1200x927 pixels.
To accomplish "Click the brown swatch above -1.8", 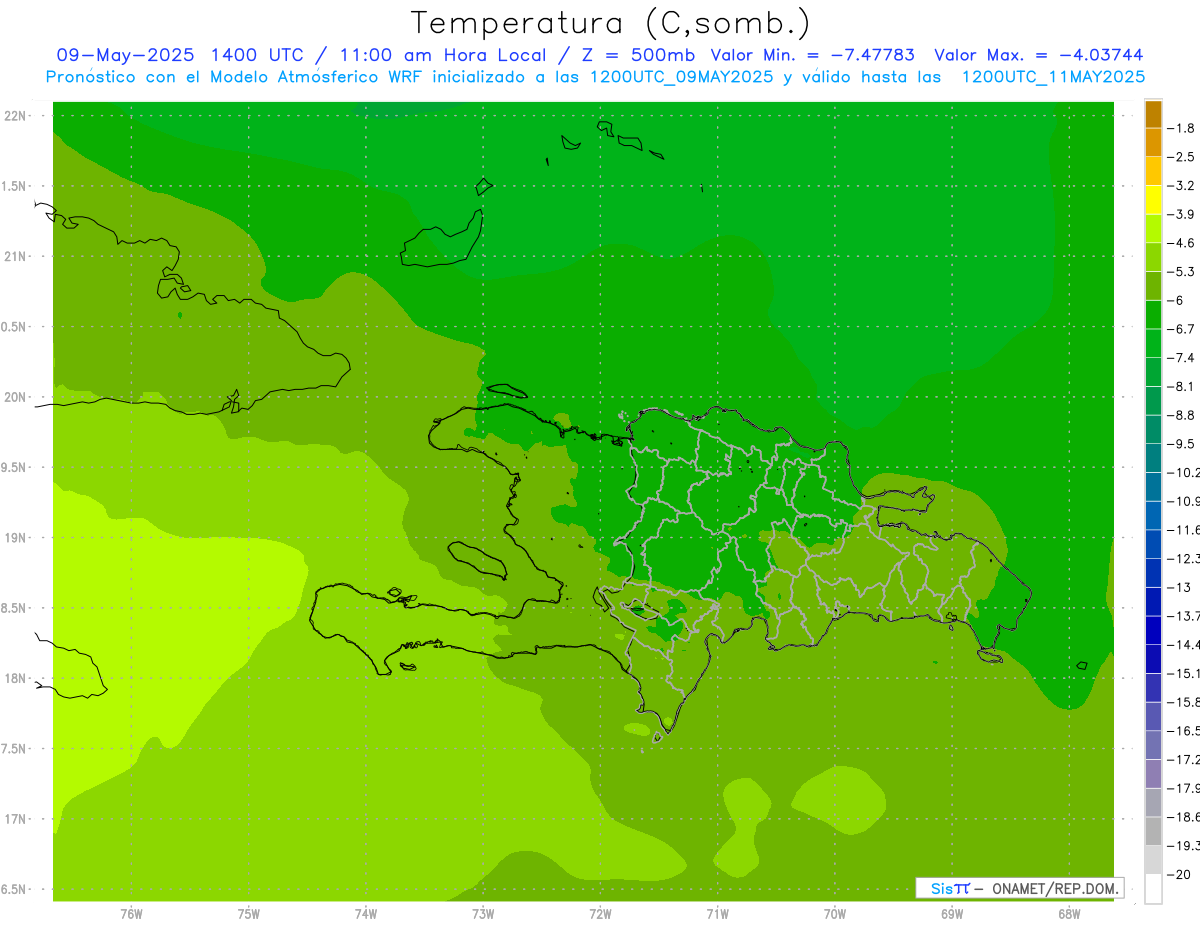I will point(1153,114).
